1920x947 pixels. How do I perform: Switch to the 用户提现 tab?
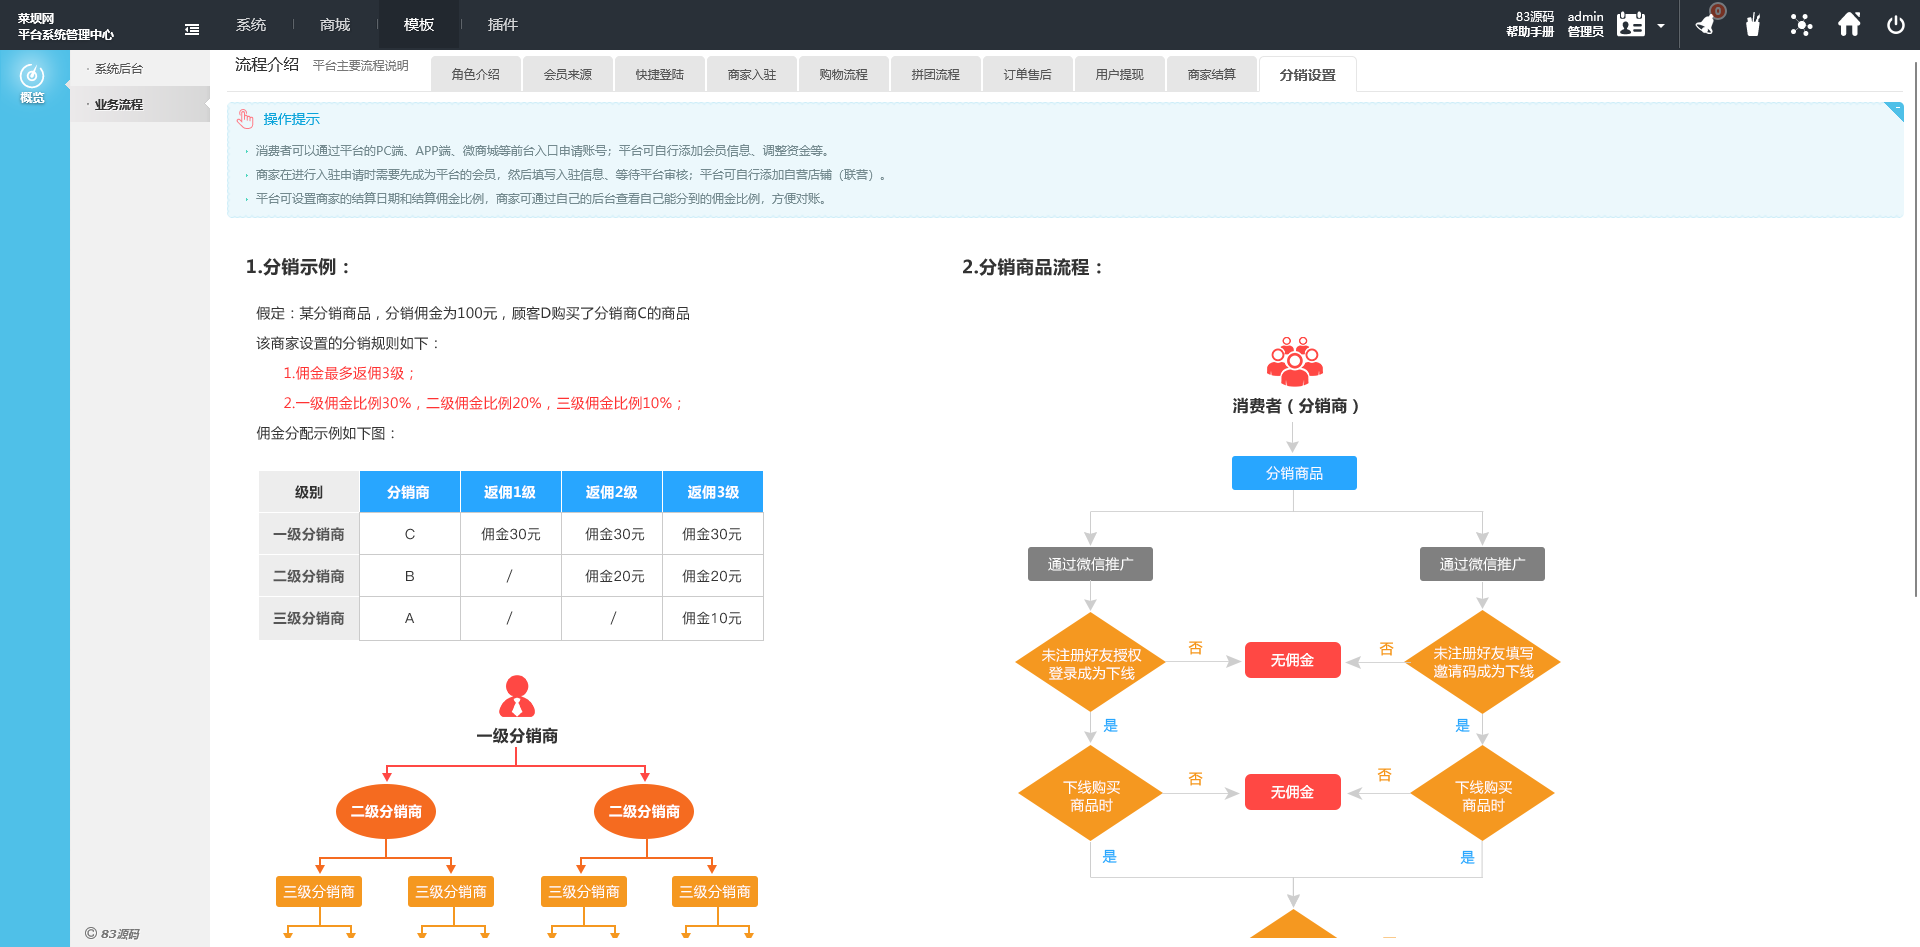(x=1120, y=74)
